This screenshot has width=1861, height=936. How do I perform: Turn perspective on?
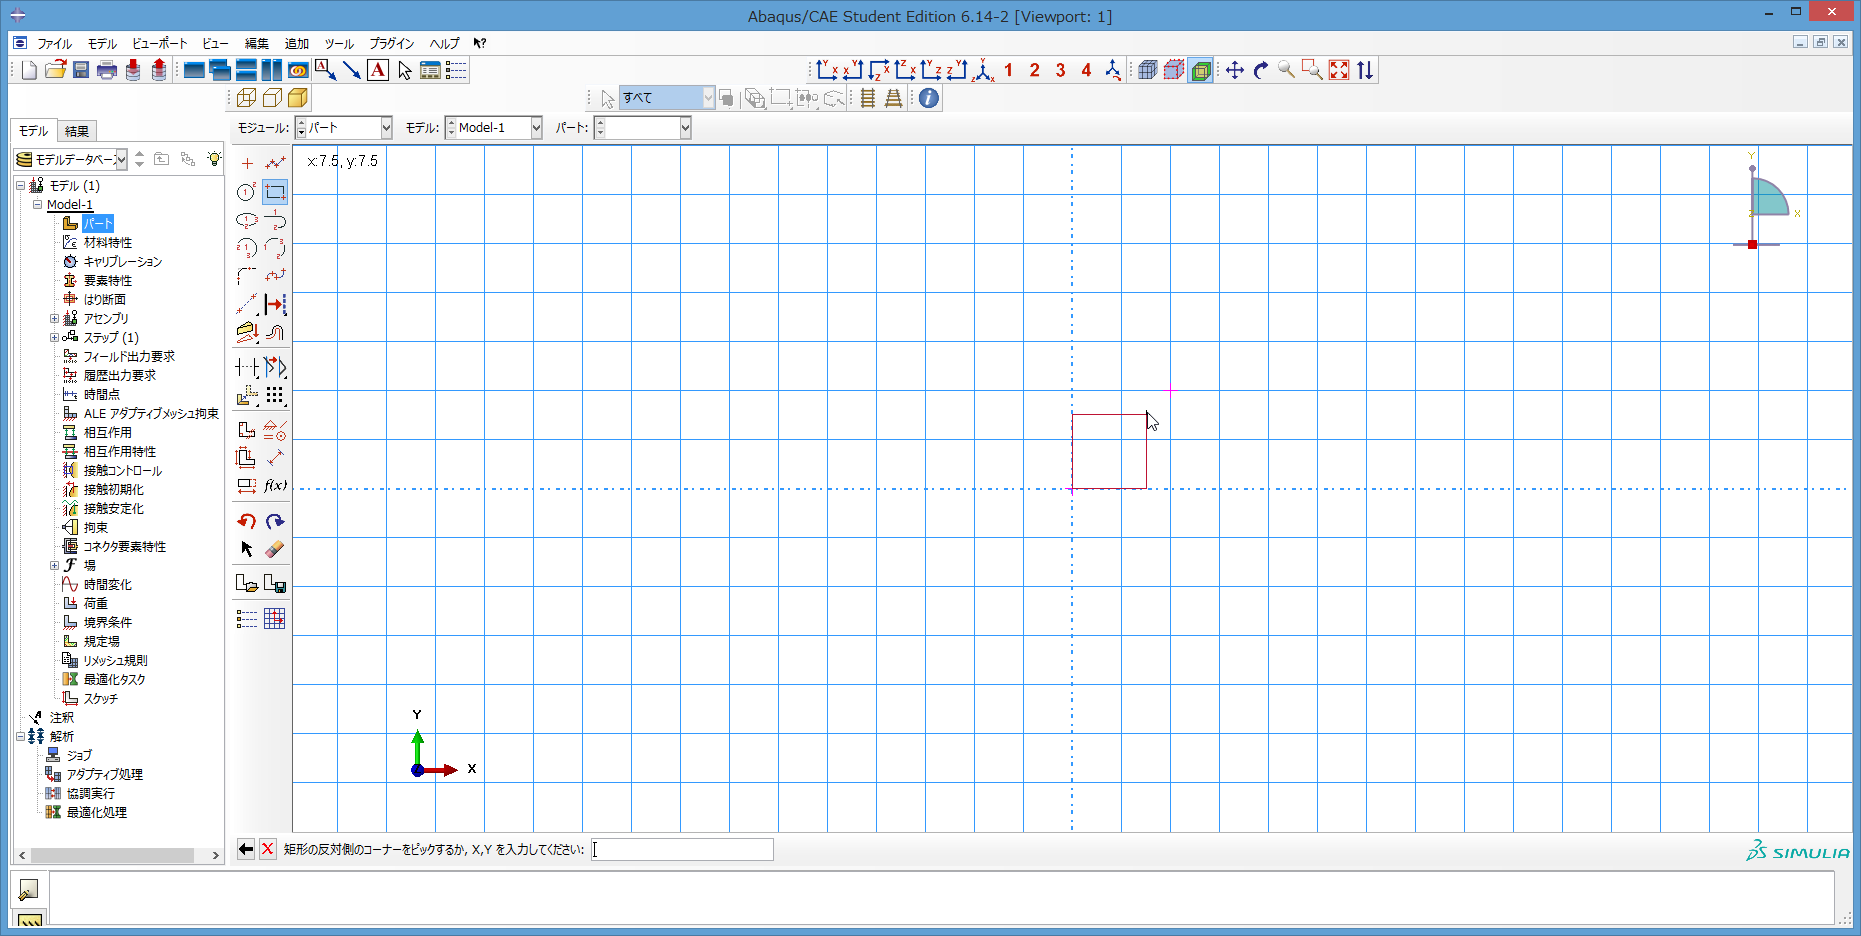(894, 98)
